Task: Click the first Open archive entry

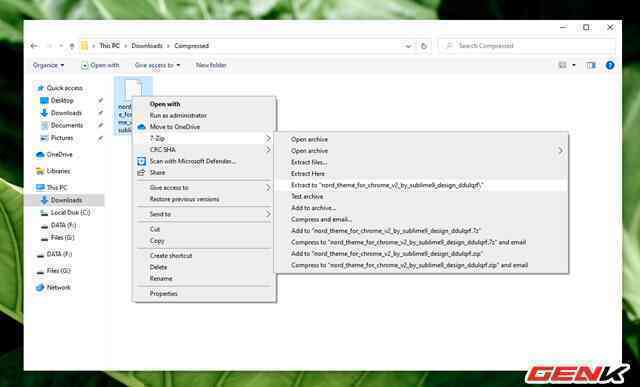Action: (x=421, y=140)
